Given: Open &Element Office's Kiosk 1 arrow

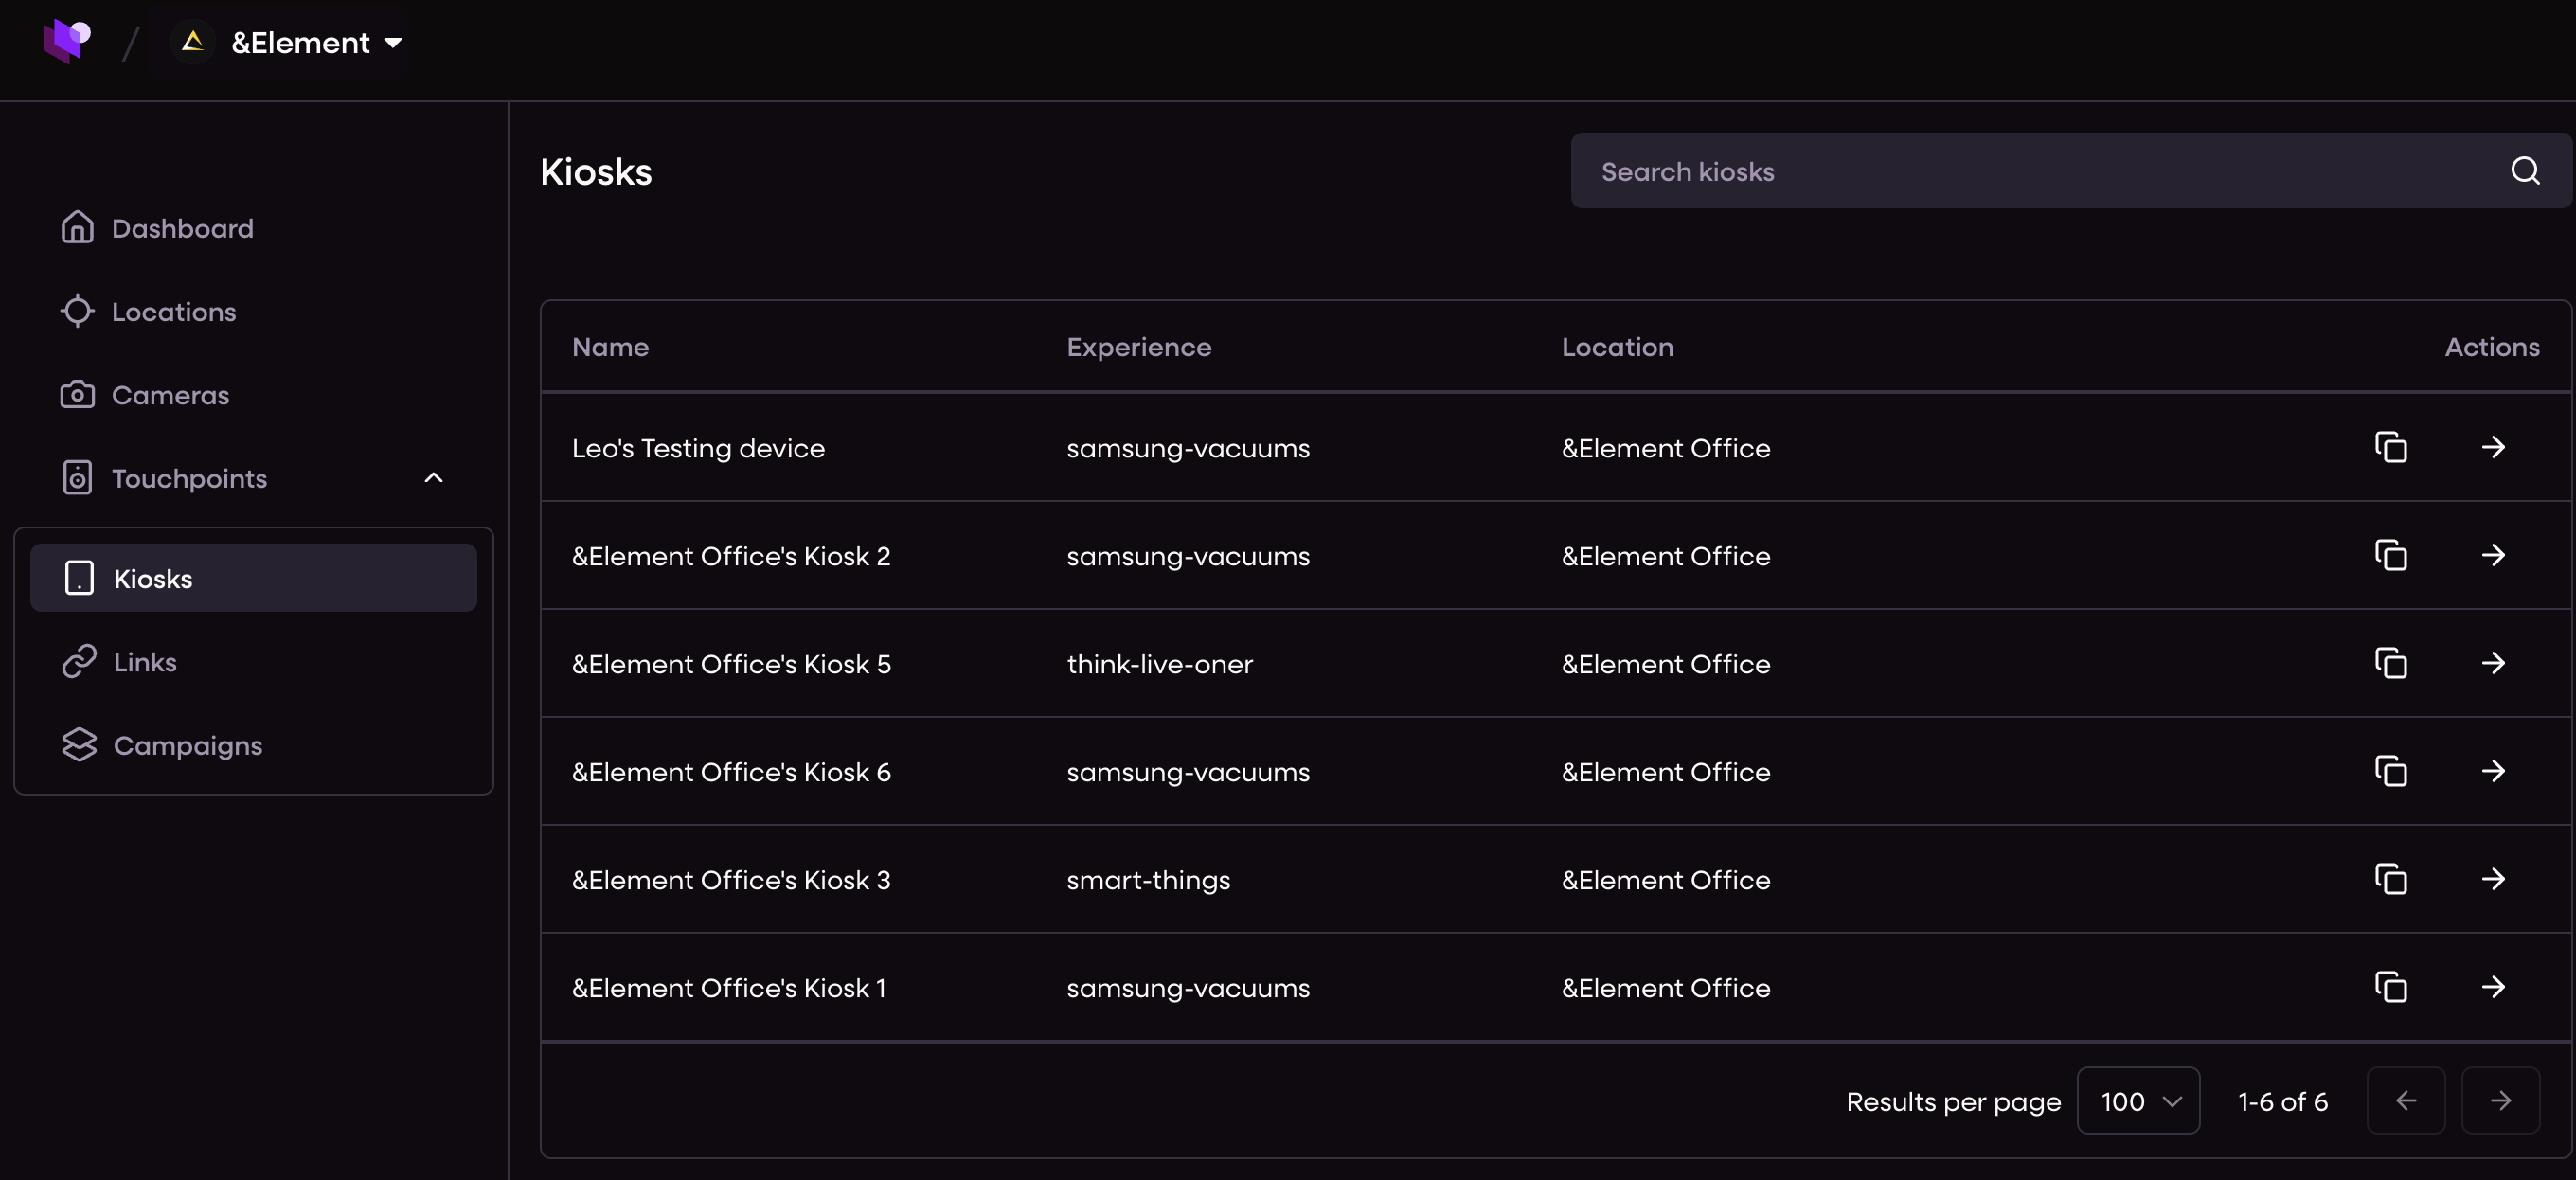Looking at the screenshot, I should point(2493,987).
